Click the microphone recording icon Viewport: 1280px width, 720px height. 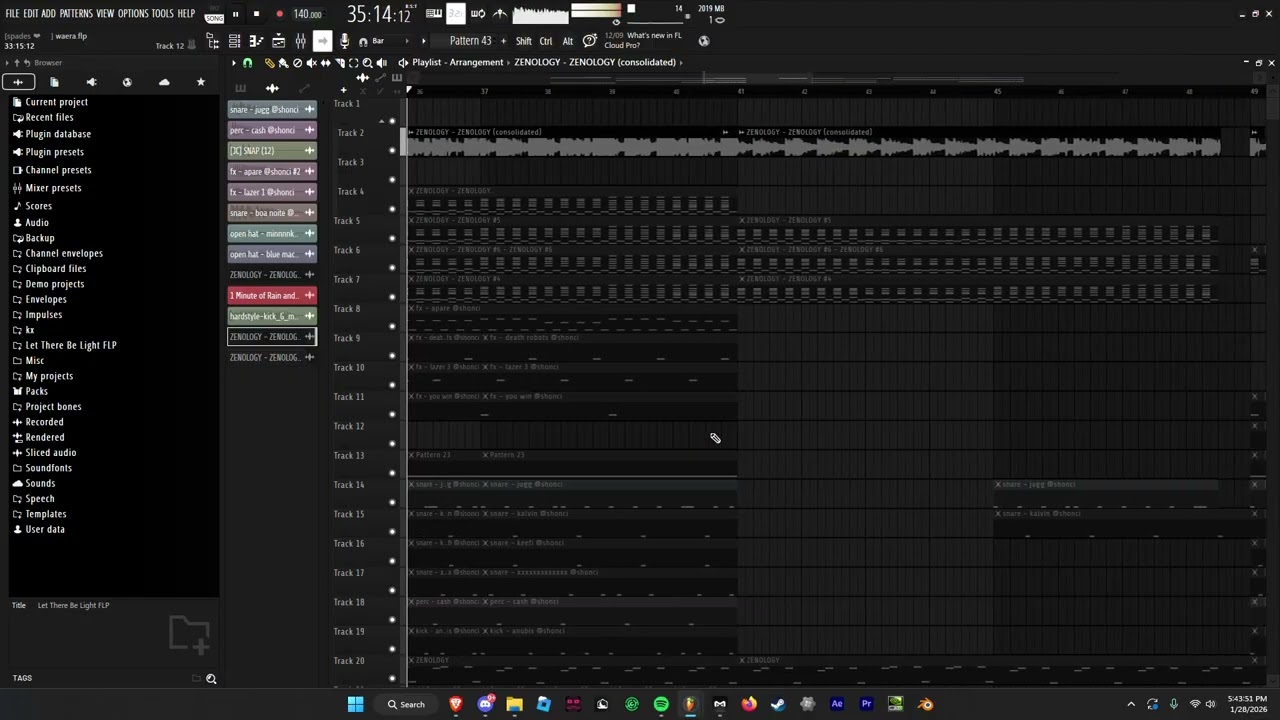[344, 41]
